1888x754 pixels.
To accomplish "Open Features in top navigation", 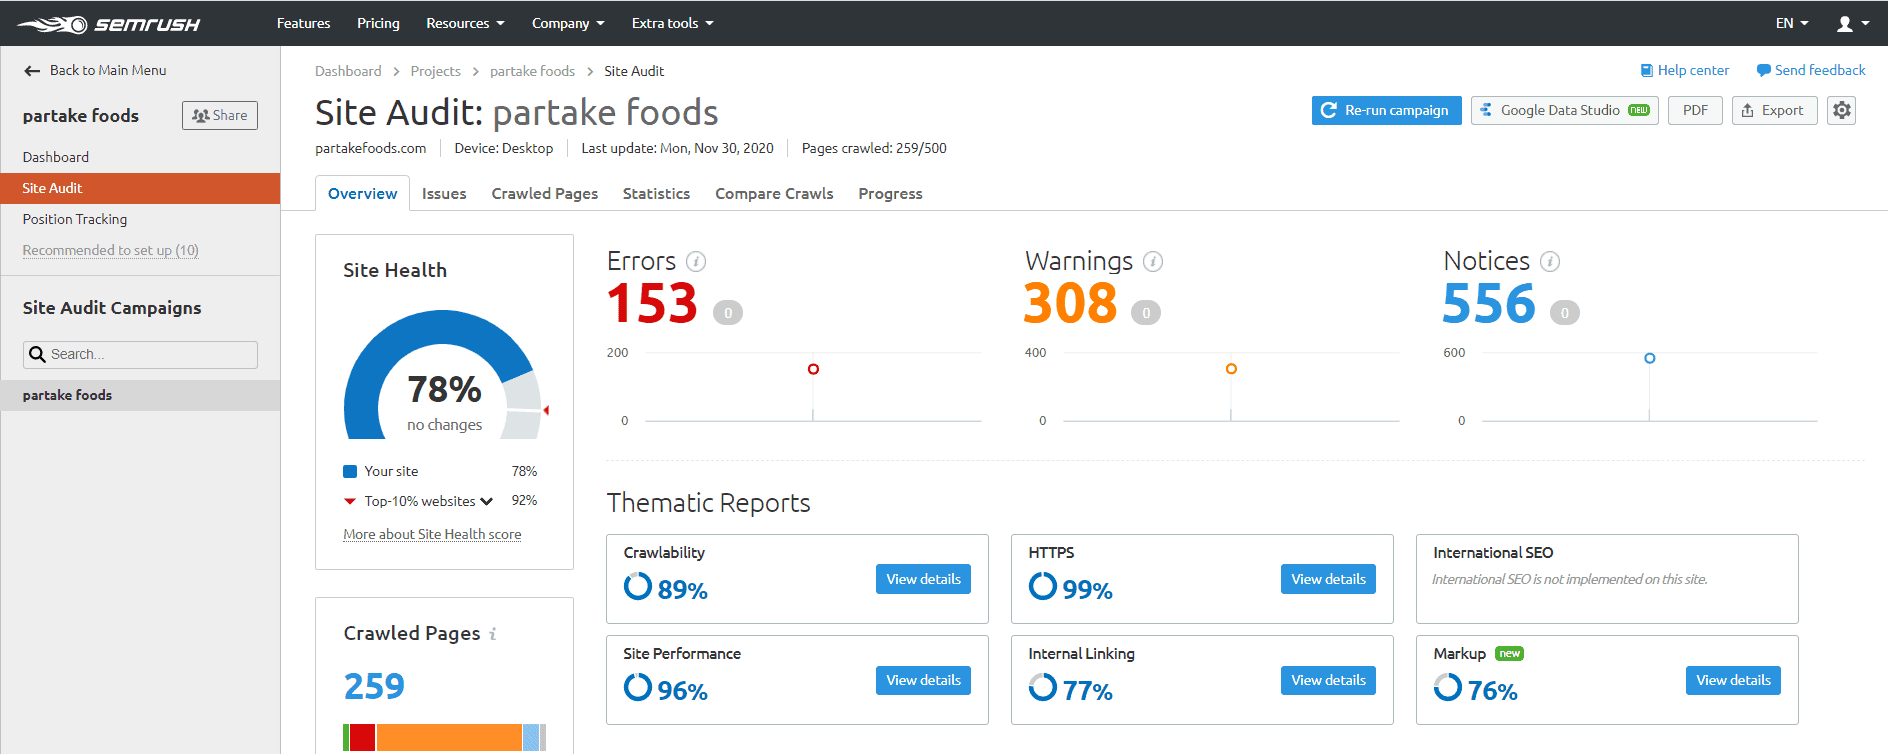I will tap(304, 23).
